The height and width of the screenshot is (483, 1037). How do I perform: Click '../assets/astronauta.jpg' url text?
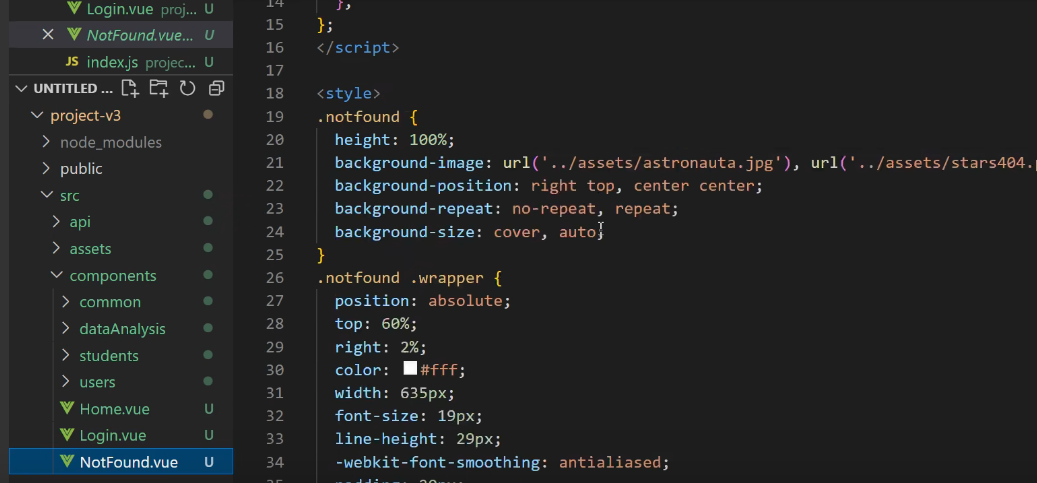[657, 163]
